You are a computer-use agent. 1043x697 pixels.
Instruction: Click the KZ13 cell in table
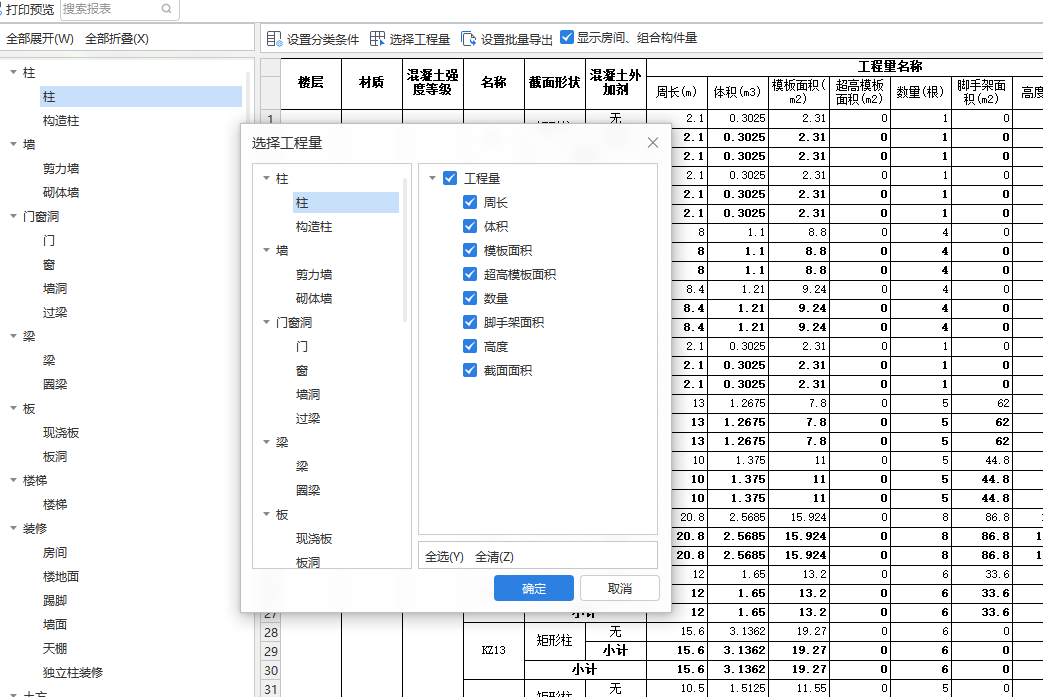point(494,650)
